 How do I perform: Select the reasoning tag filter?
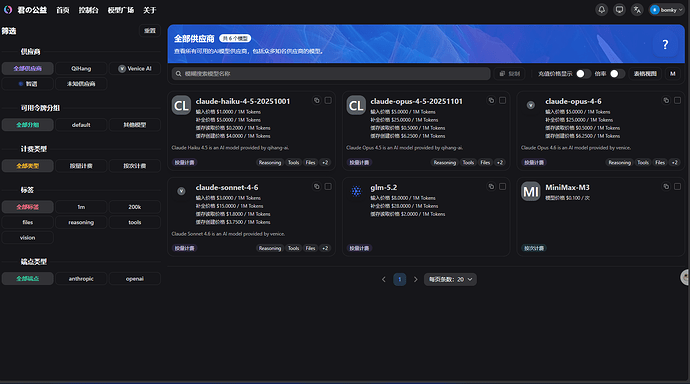click(x=81, y=223)
